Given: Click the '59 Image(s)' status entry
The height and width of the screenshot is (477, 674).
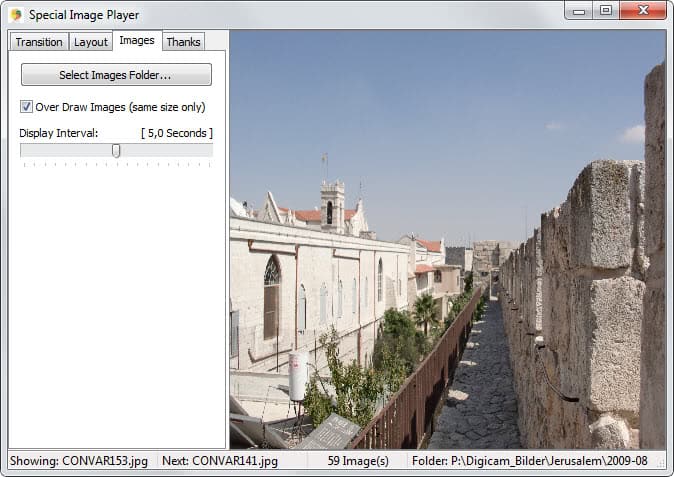Looking at the screenshot, I should [358, 461].
